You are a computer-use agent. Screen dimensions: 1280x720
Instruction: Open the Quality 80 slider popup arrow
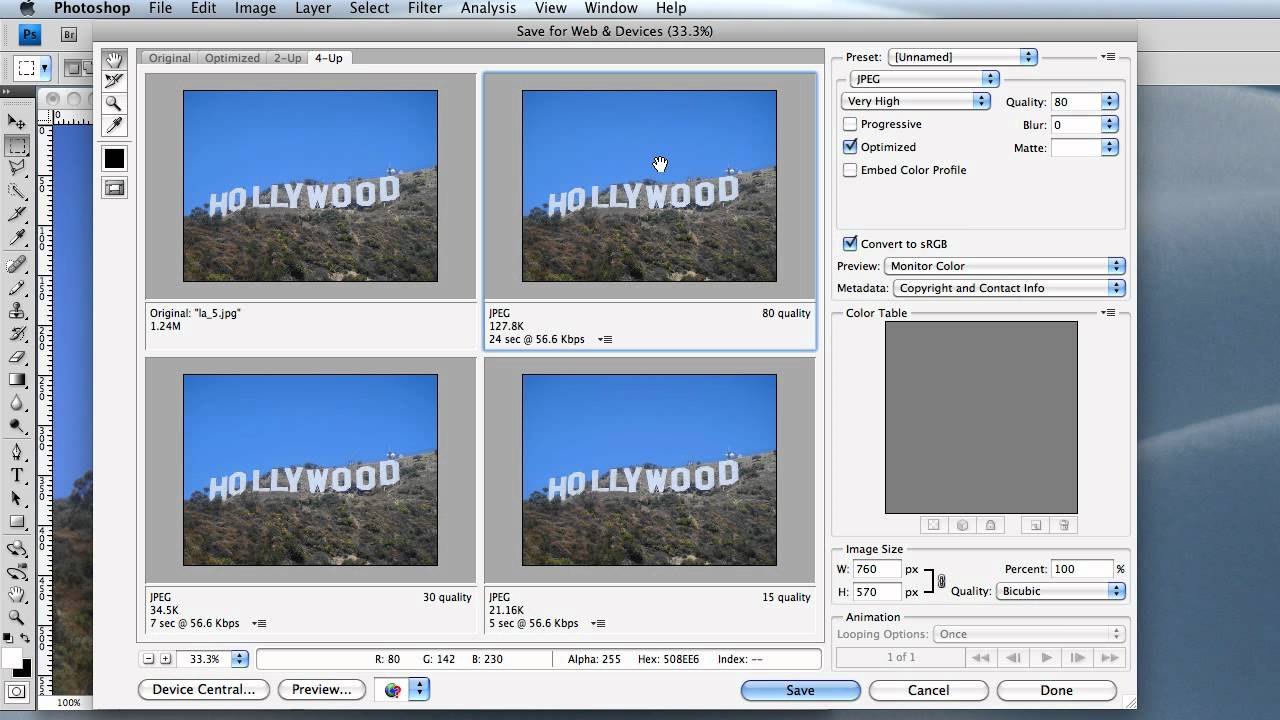[x=1109, y=102]
